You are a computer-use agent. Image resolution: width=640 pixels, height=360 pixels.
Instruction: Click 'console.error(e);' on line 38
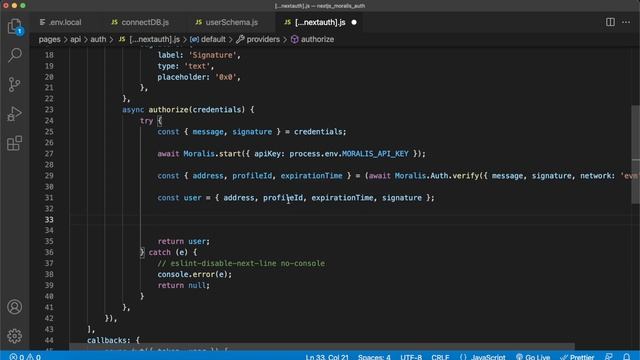[x=195, y=275]
